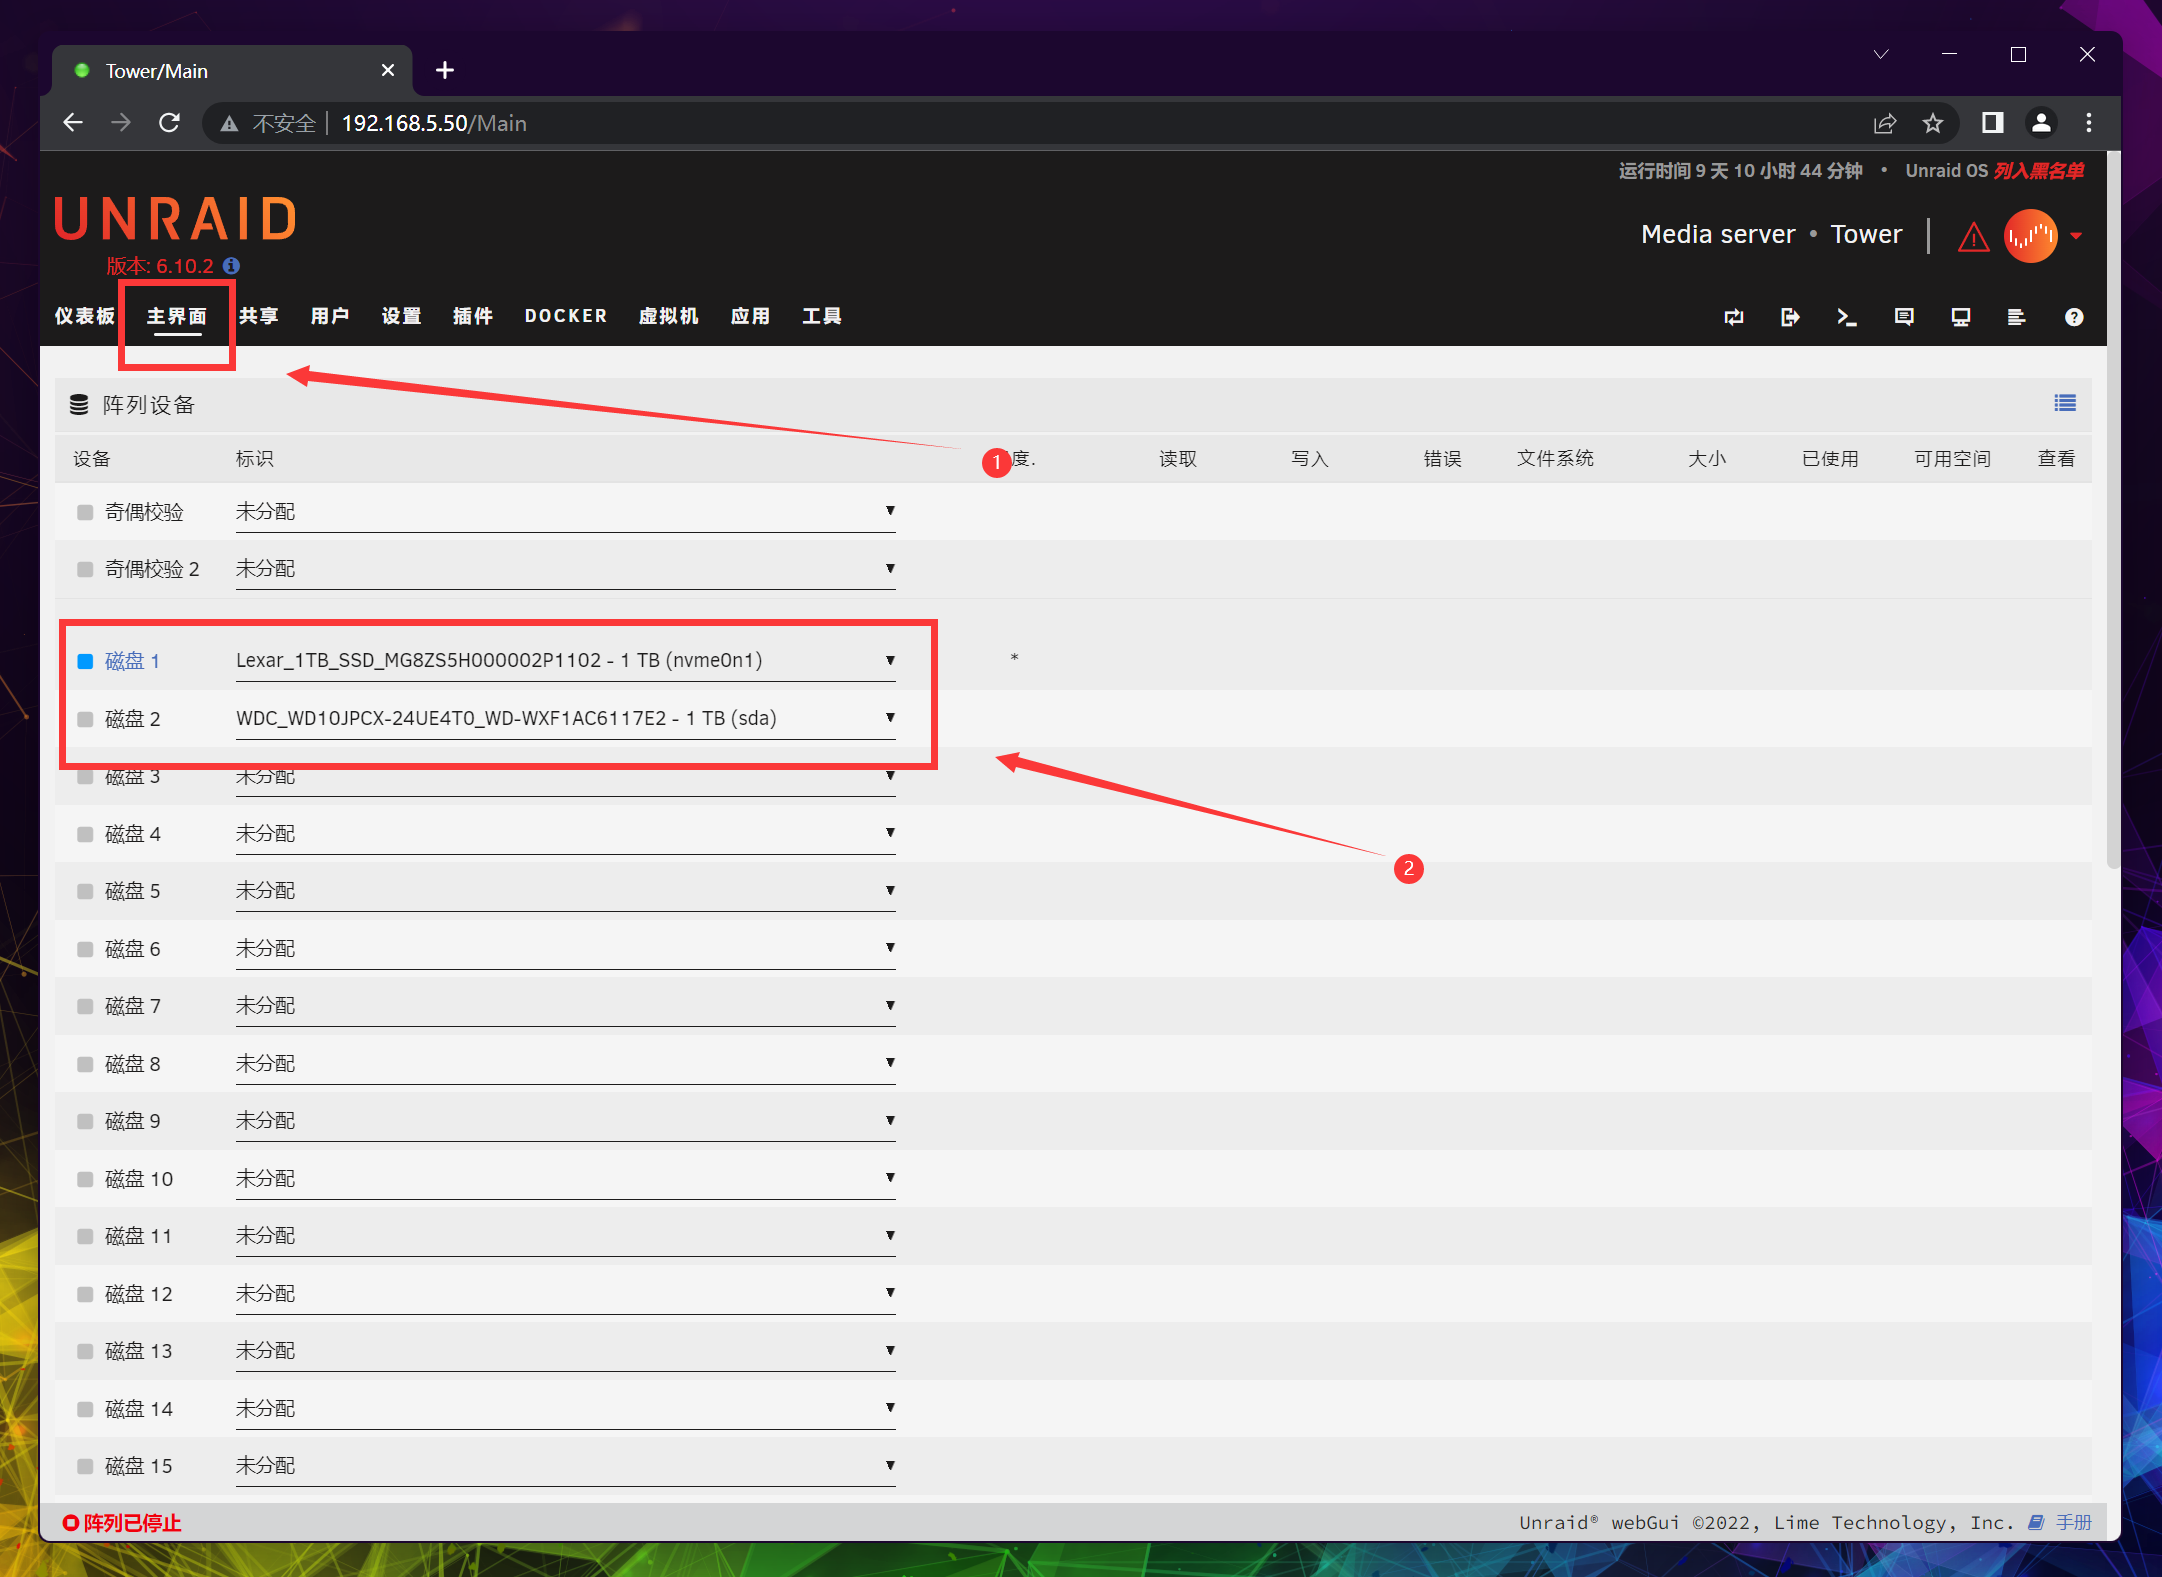Screen dimensions: 2162x1577
Task: Switch to the DOCKER tab
Action: pos(565,316)
